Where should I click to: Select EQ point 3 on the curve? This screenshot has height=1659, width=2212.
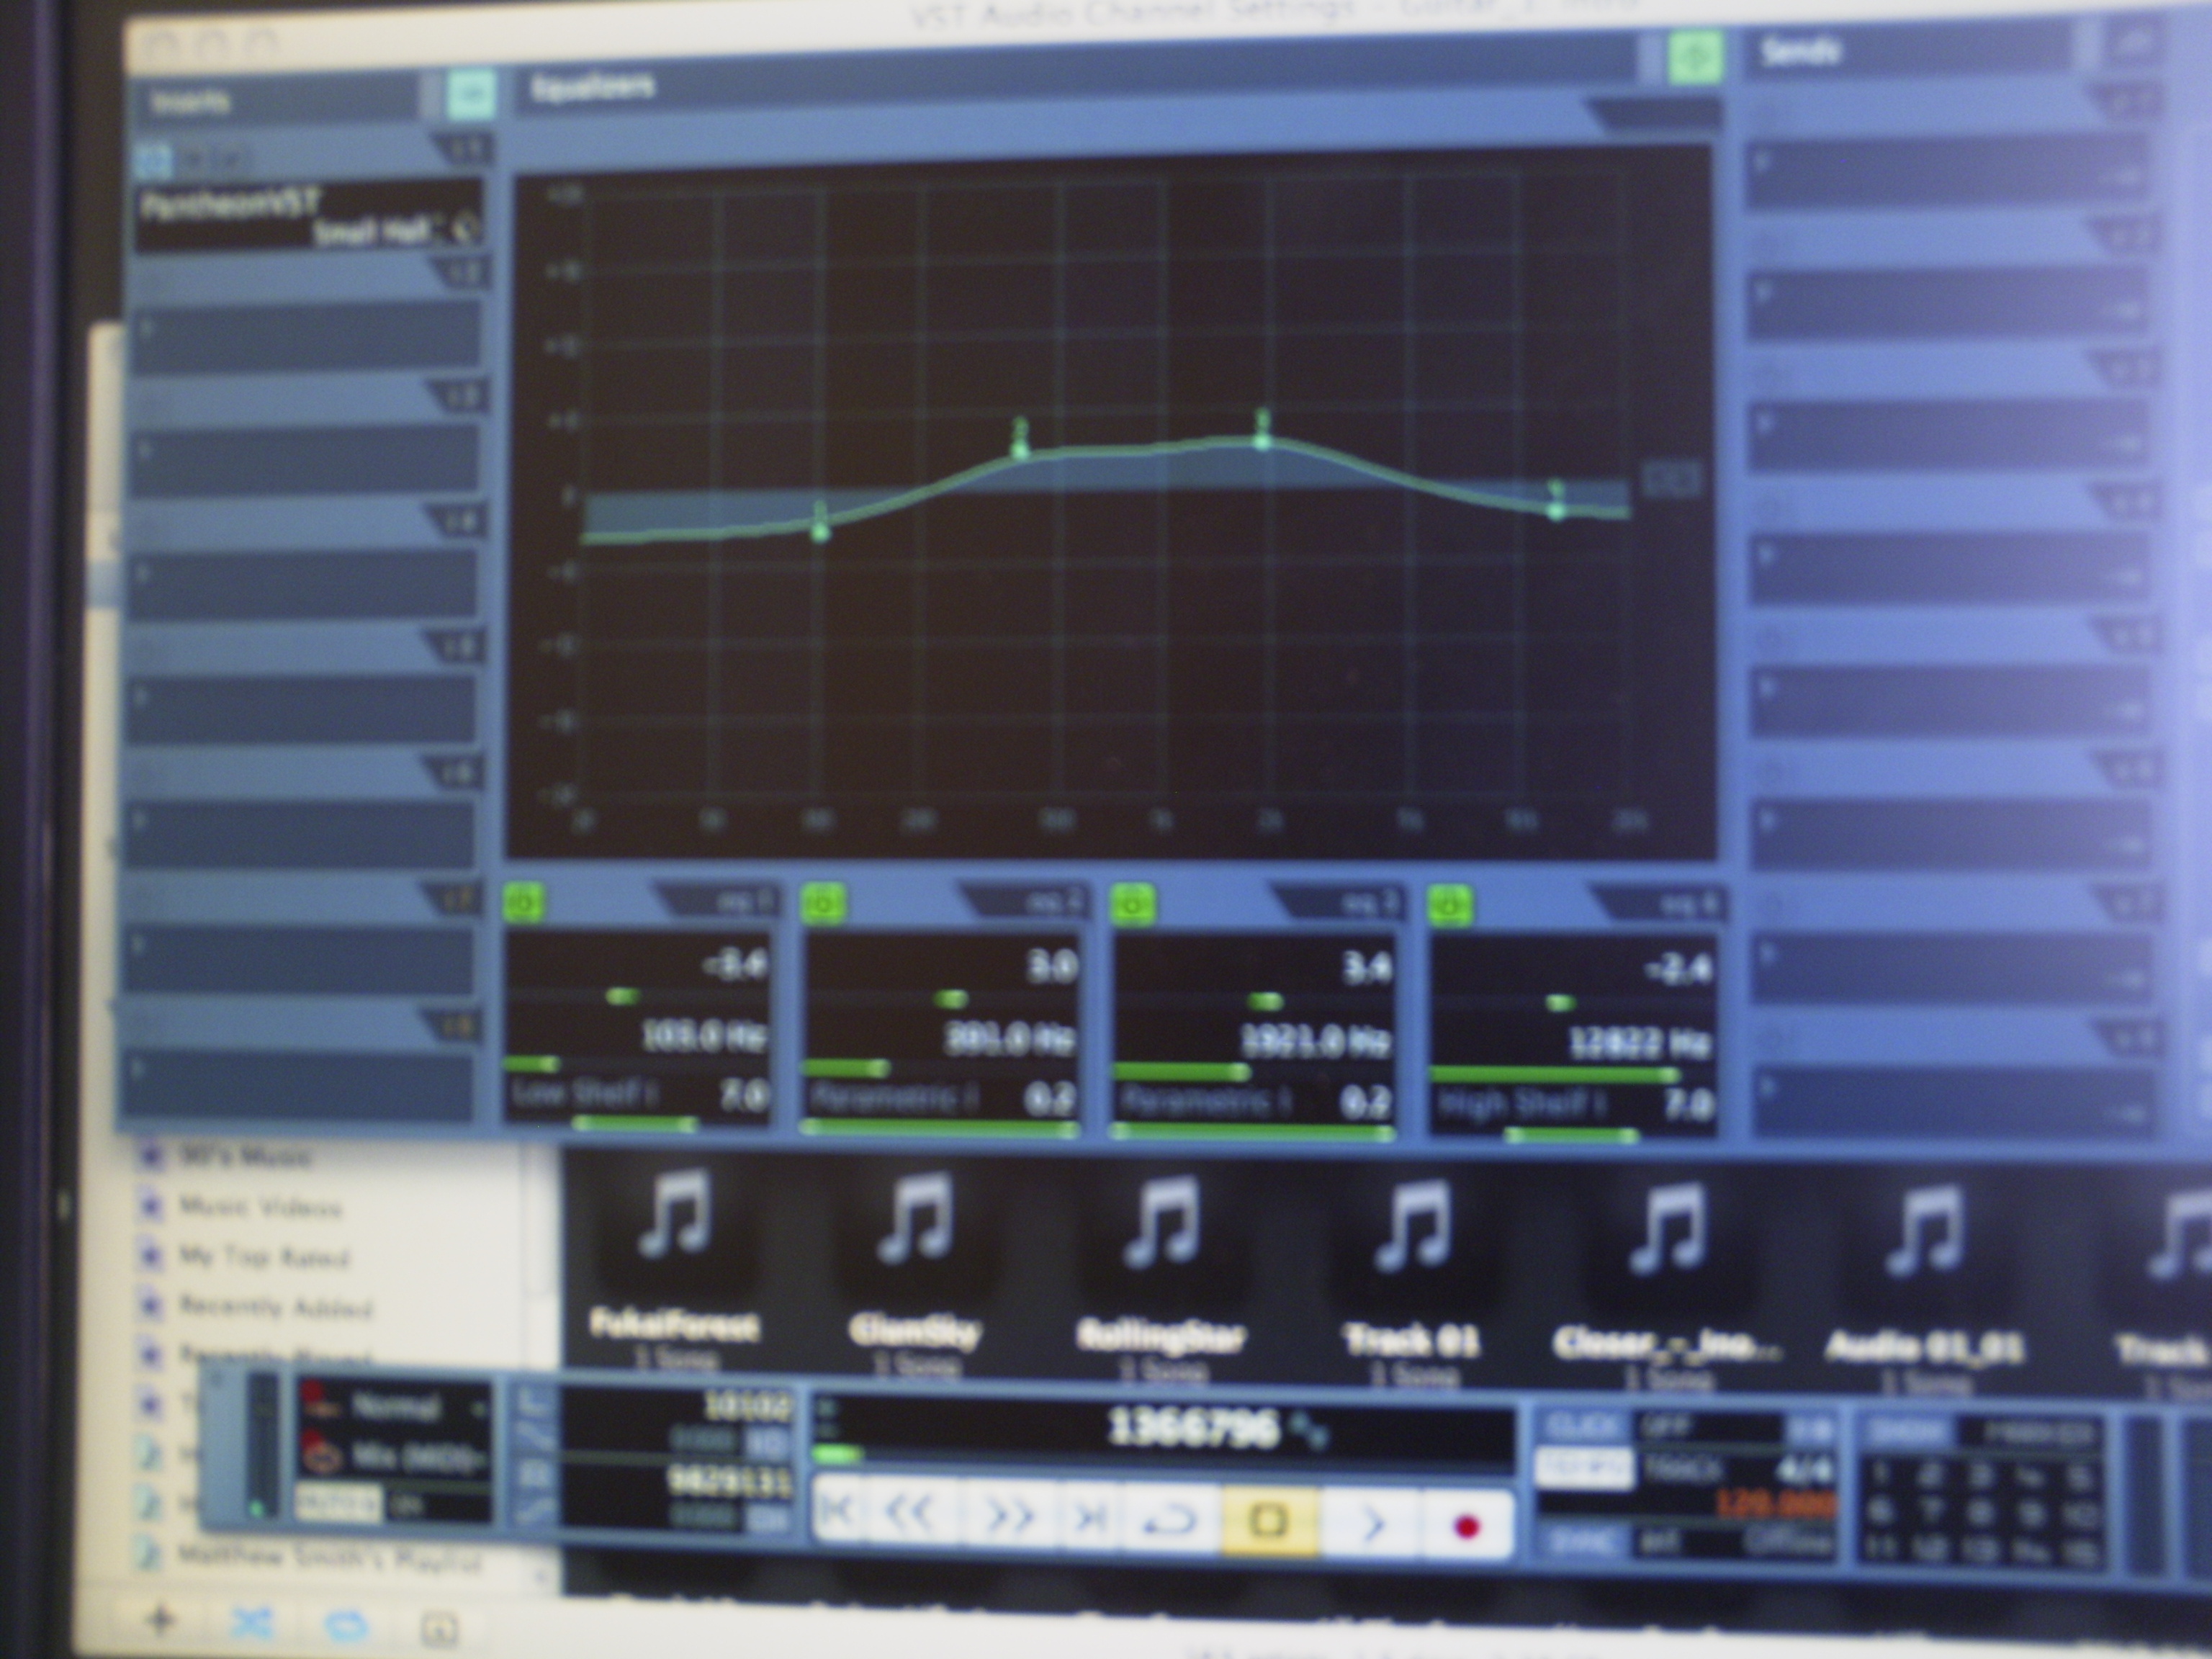click(x=1262, y=440)
